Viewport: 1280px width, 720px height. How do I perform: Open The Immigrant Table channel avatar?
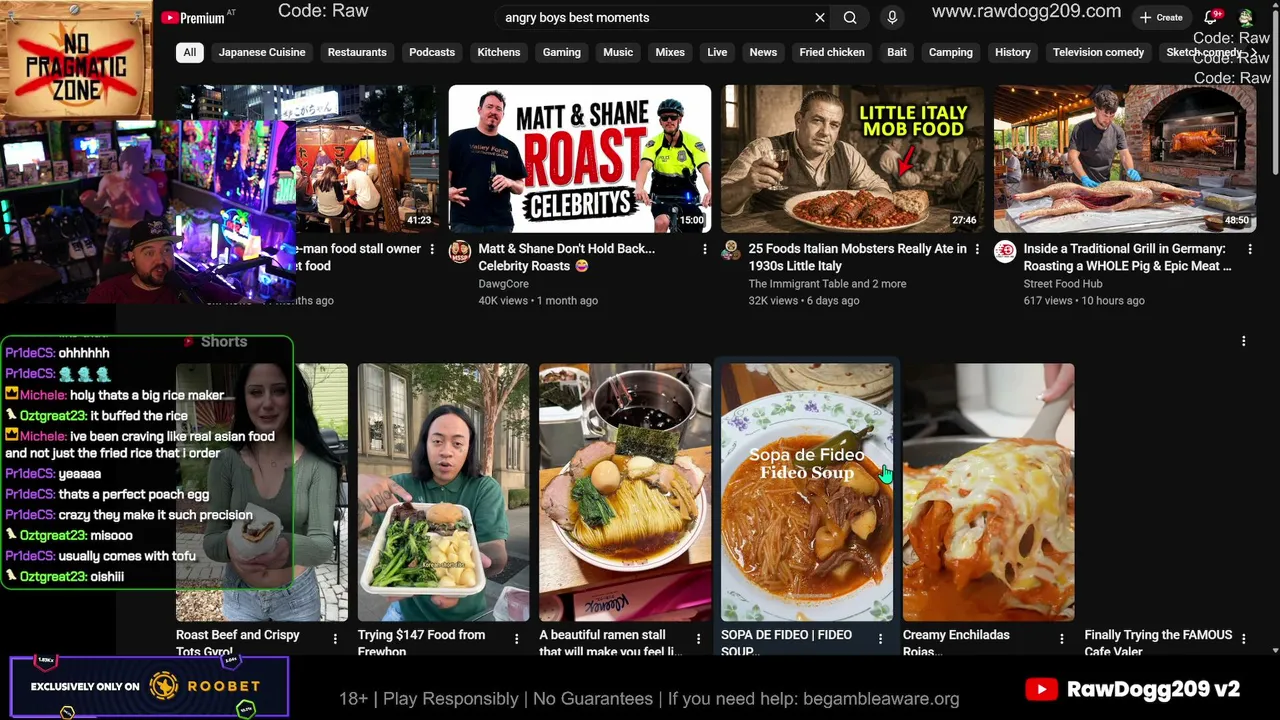tap(731, 251)
